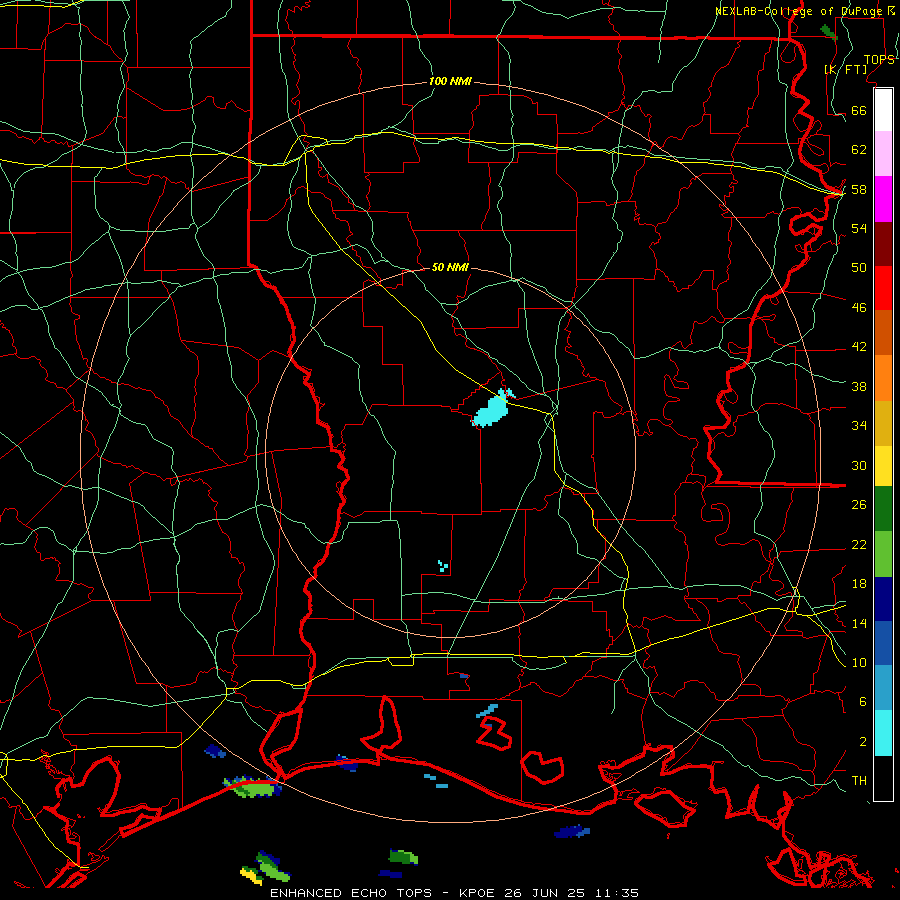Click the "18" legend value

[x=859, y=584]
